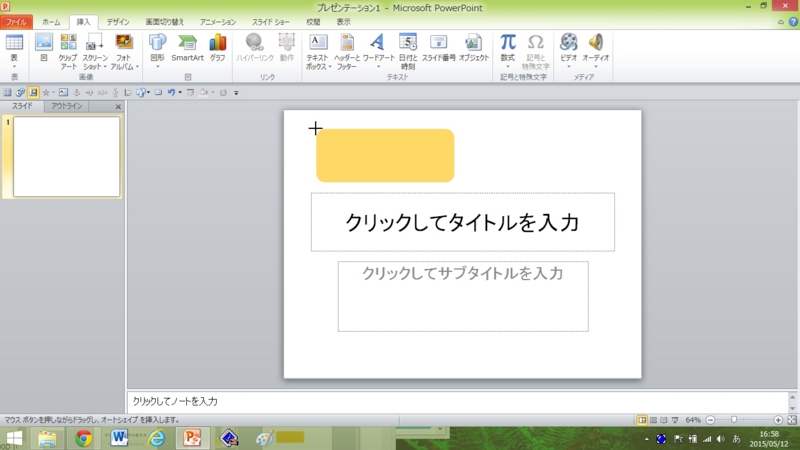Zoom out with the minus button
Viewport: 800px width, 450px height.
tap(710, 420)
